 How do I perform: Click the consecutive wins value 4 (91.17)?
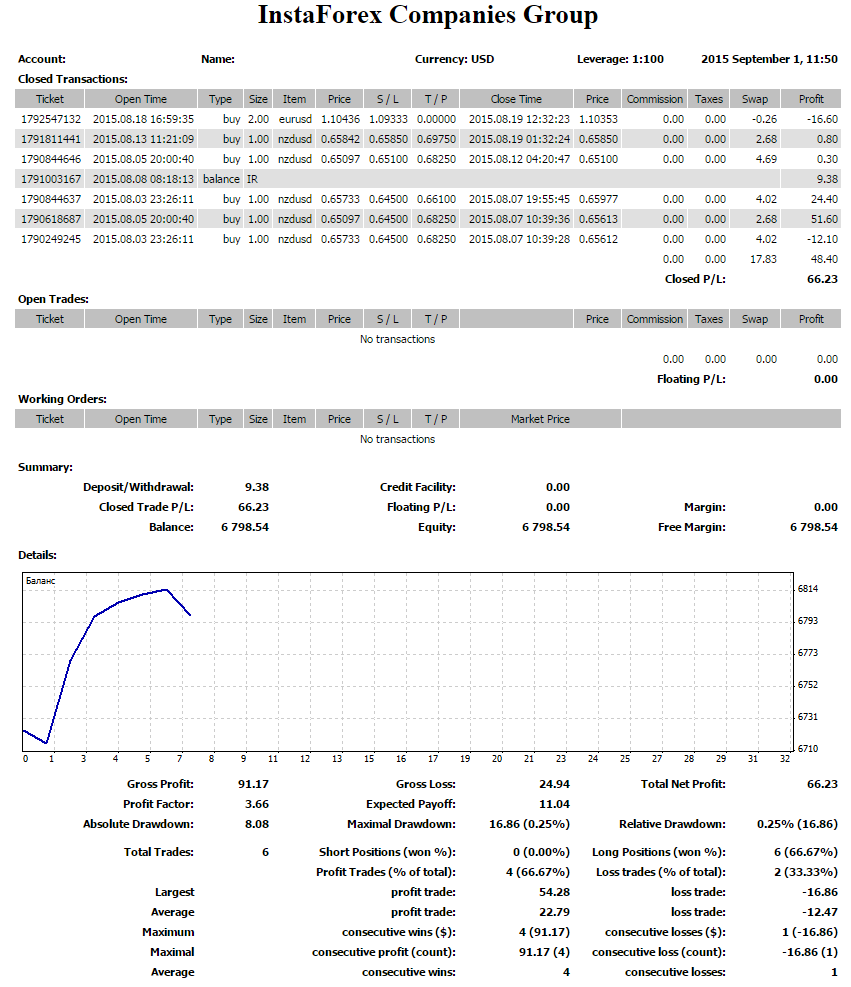pyautogui.click(x=544, y=933)
